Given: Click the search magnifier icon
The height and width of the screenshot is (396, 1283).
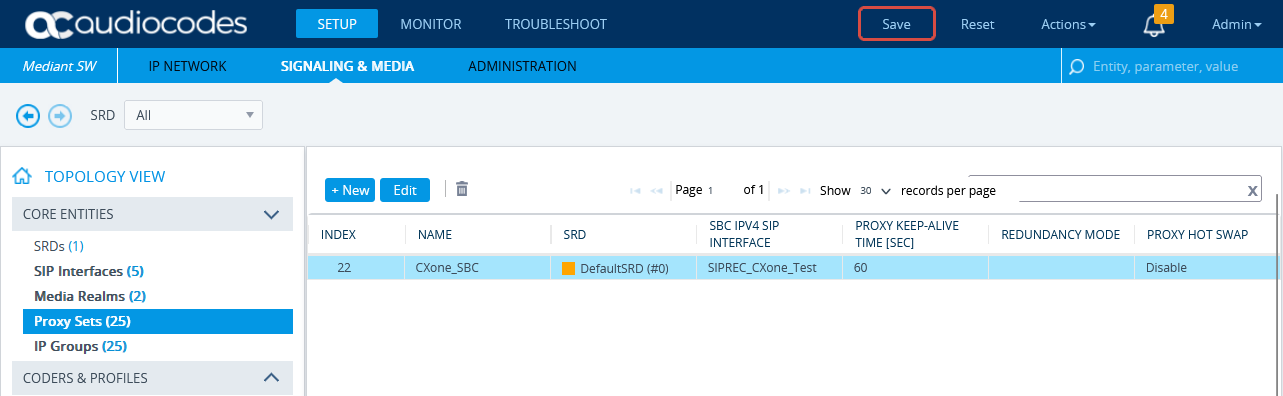Looking at the screenshot, I should pos(1076,67).
